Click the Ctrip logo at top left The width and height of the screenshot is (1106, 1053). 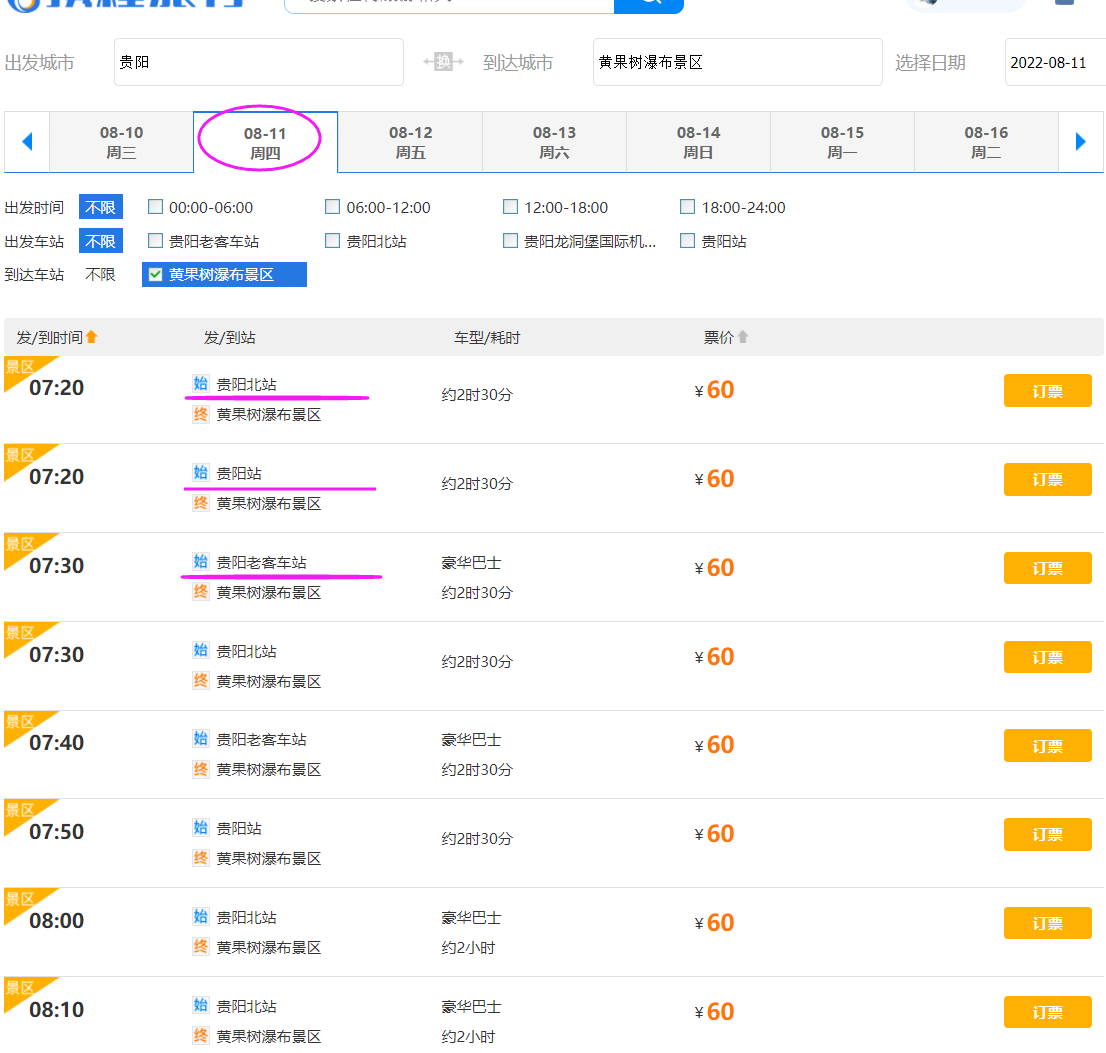[120, 3]
